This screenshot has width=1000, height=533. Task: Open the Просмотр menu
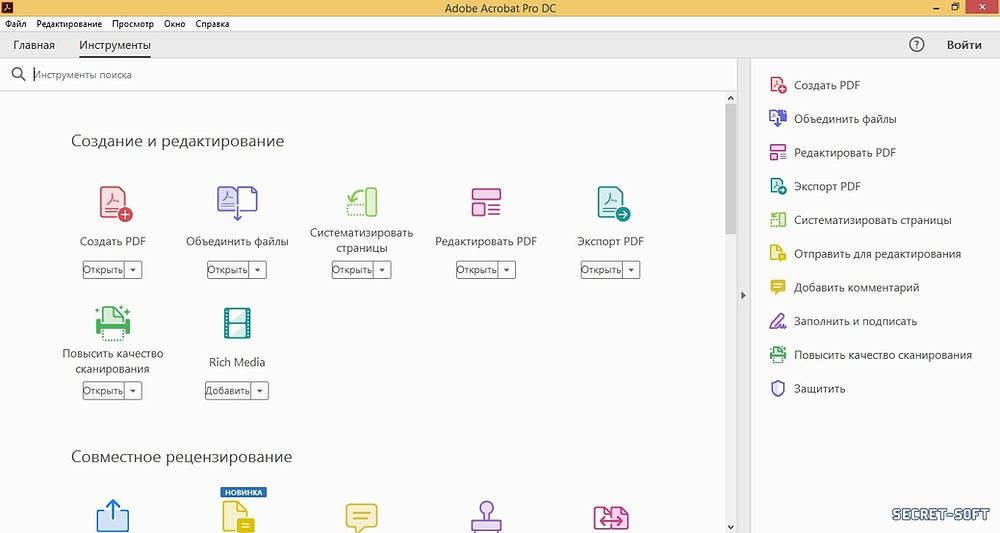click(133, 24)
